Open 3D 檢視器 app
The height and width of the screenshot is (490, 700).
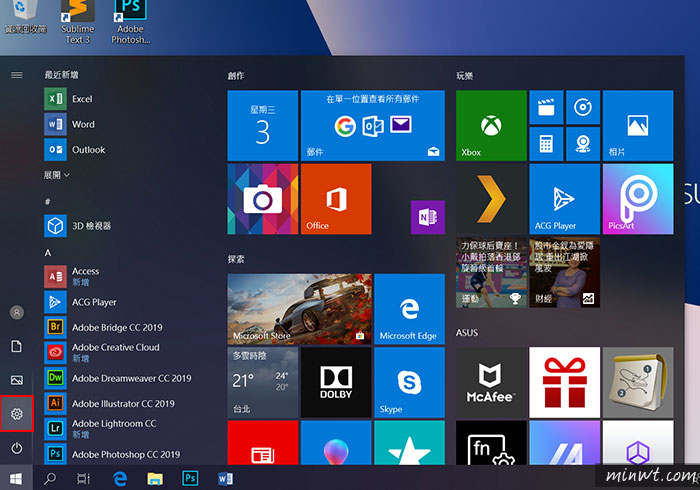coord(78,226)
